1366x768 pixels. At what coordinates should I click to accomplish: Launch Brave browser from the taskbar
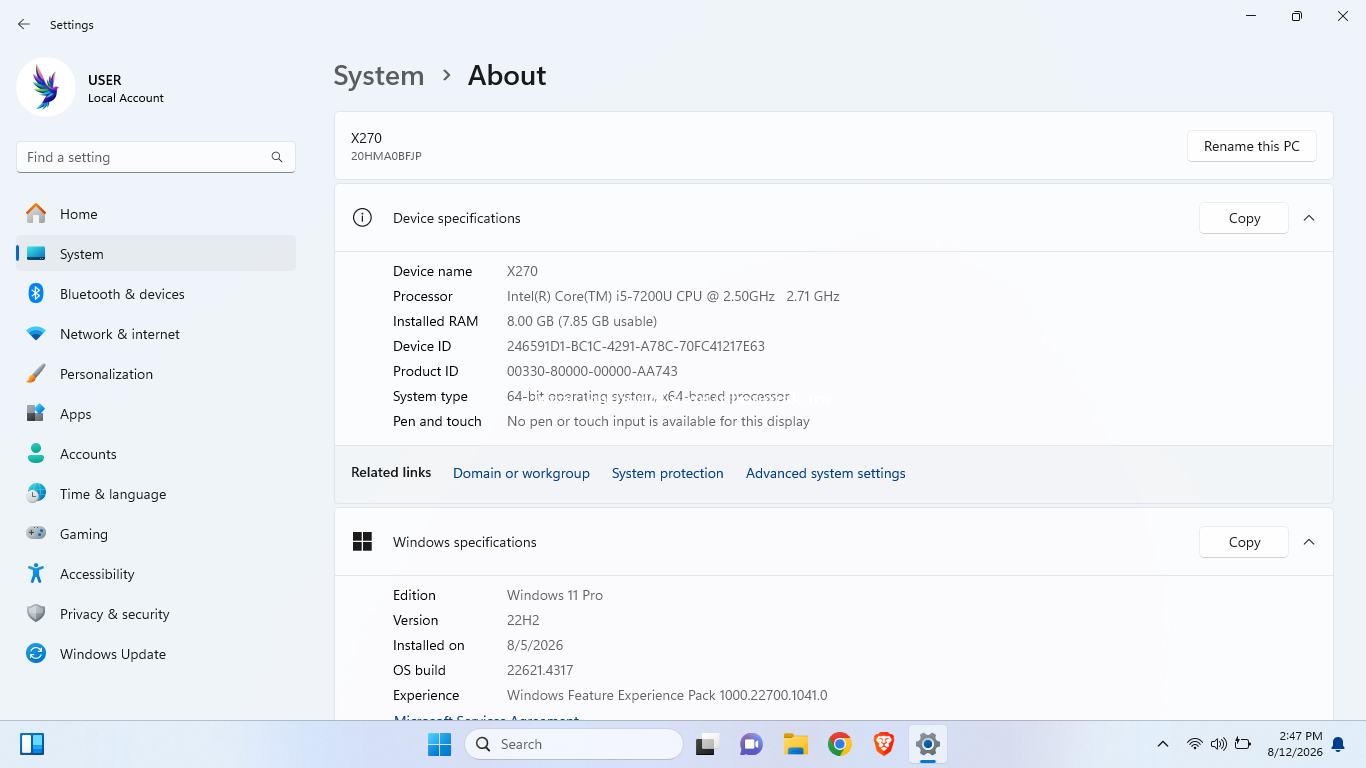pos(883,744)
